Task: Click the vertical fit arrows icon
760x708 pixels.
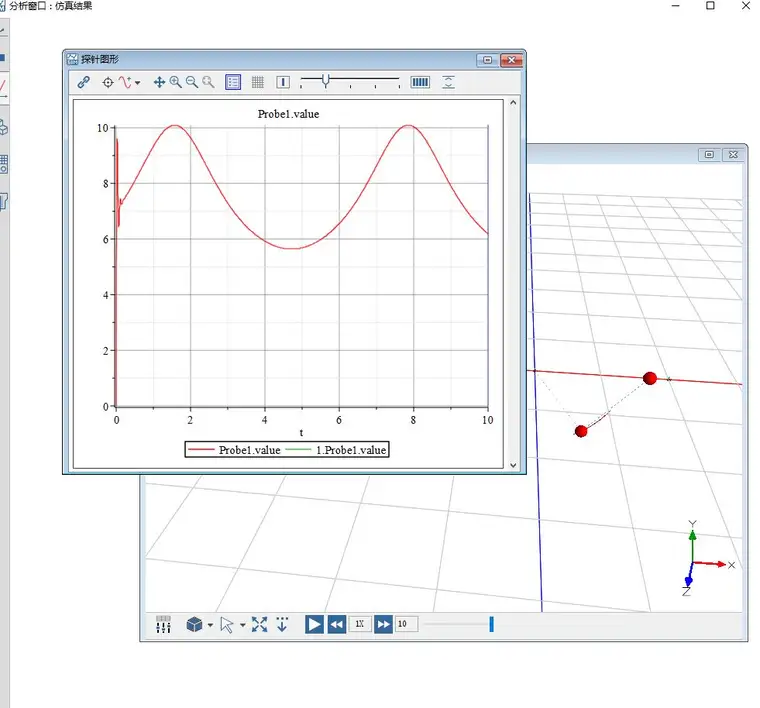Action: (448, 82)
